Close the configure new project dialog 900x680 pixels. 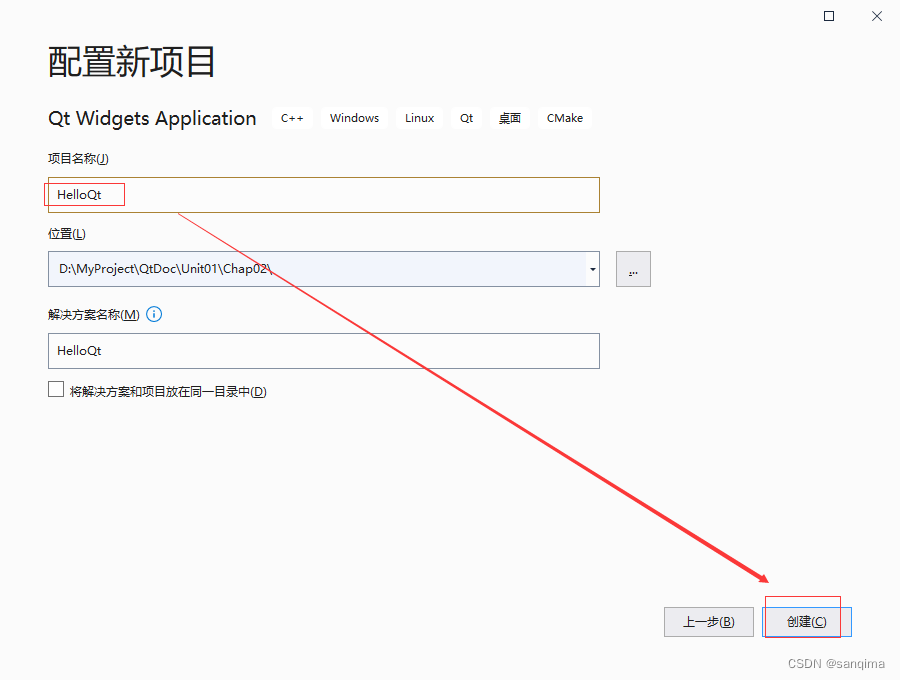click(876, 16)
